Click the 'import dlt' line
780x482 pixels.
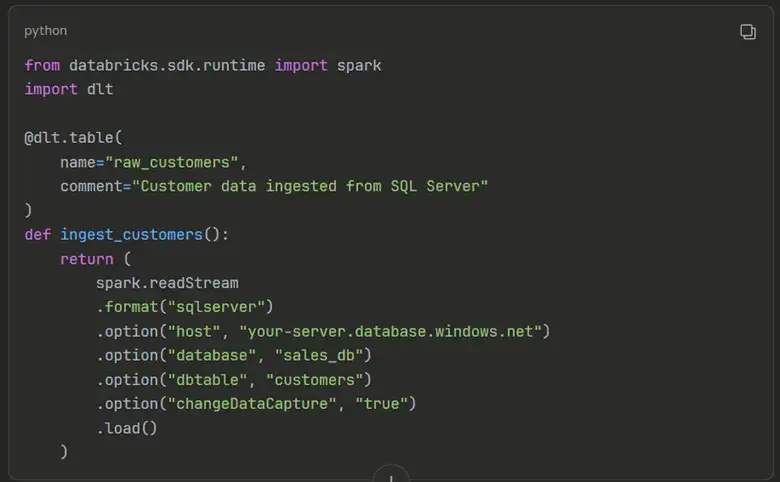[69, 89]
